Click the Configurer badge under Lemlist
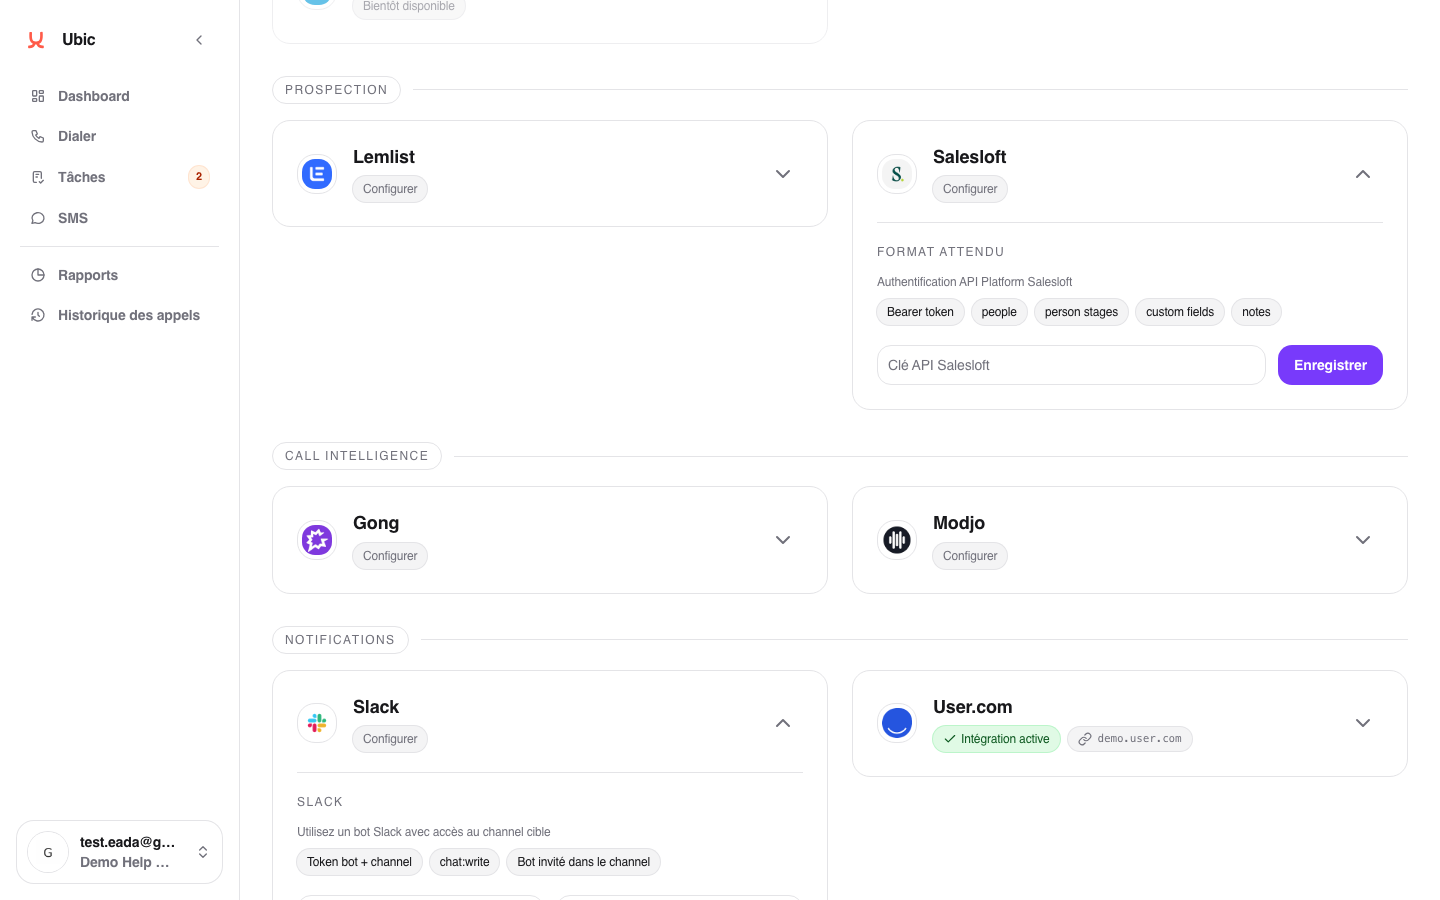Image resolution: width=1440 pixels, height=900 pixels. (390, 189)
